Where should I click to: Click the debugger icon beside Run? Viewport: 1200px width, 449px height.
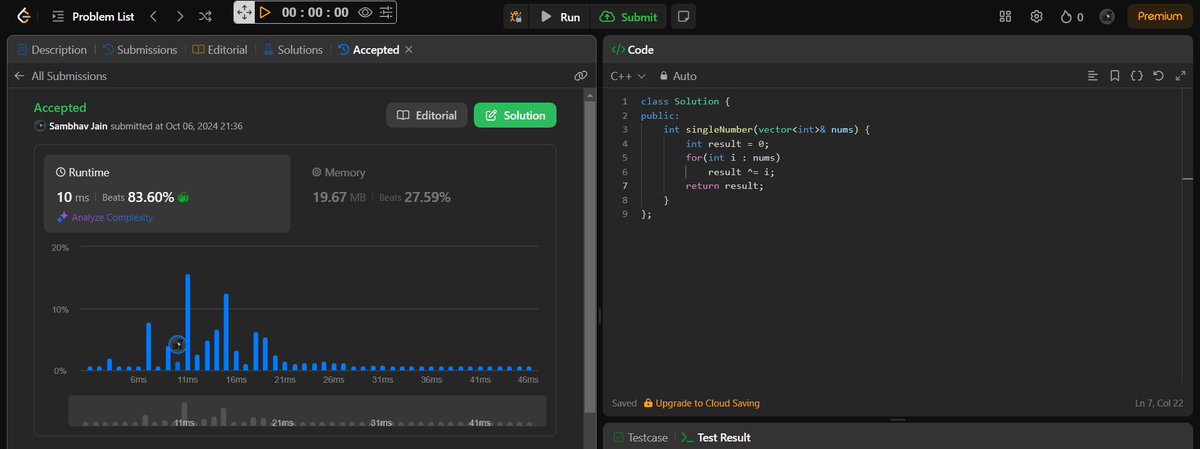pyautogui.click(x=515, y=16)
